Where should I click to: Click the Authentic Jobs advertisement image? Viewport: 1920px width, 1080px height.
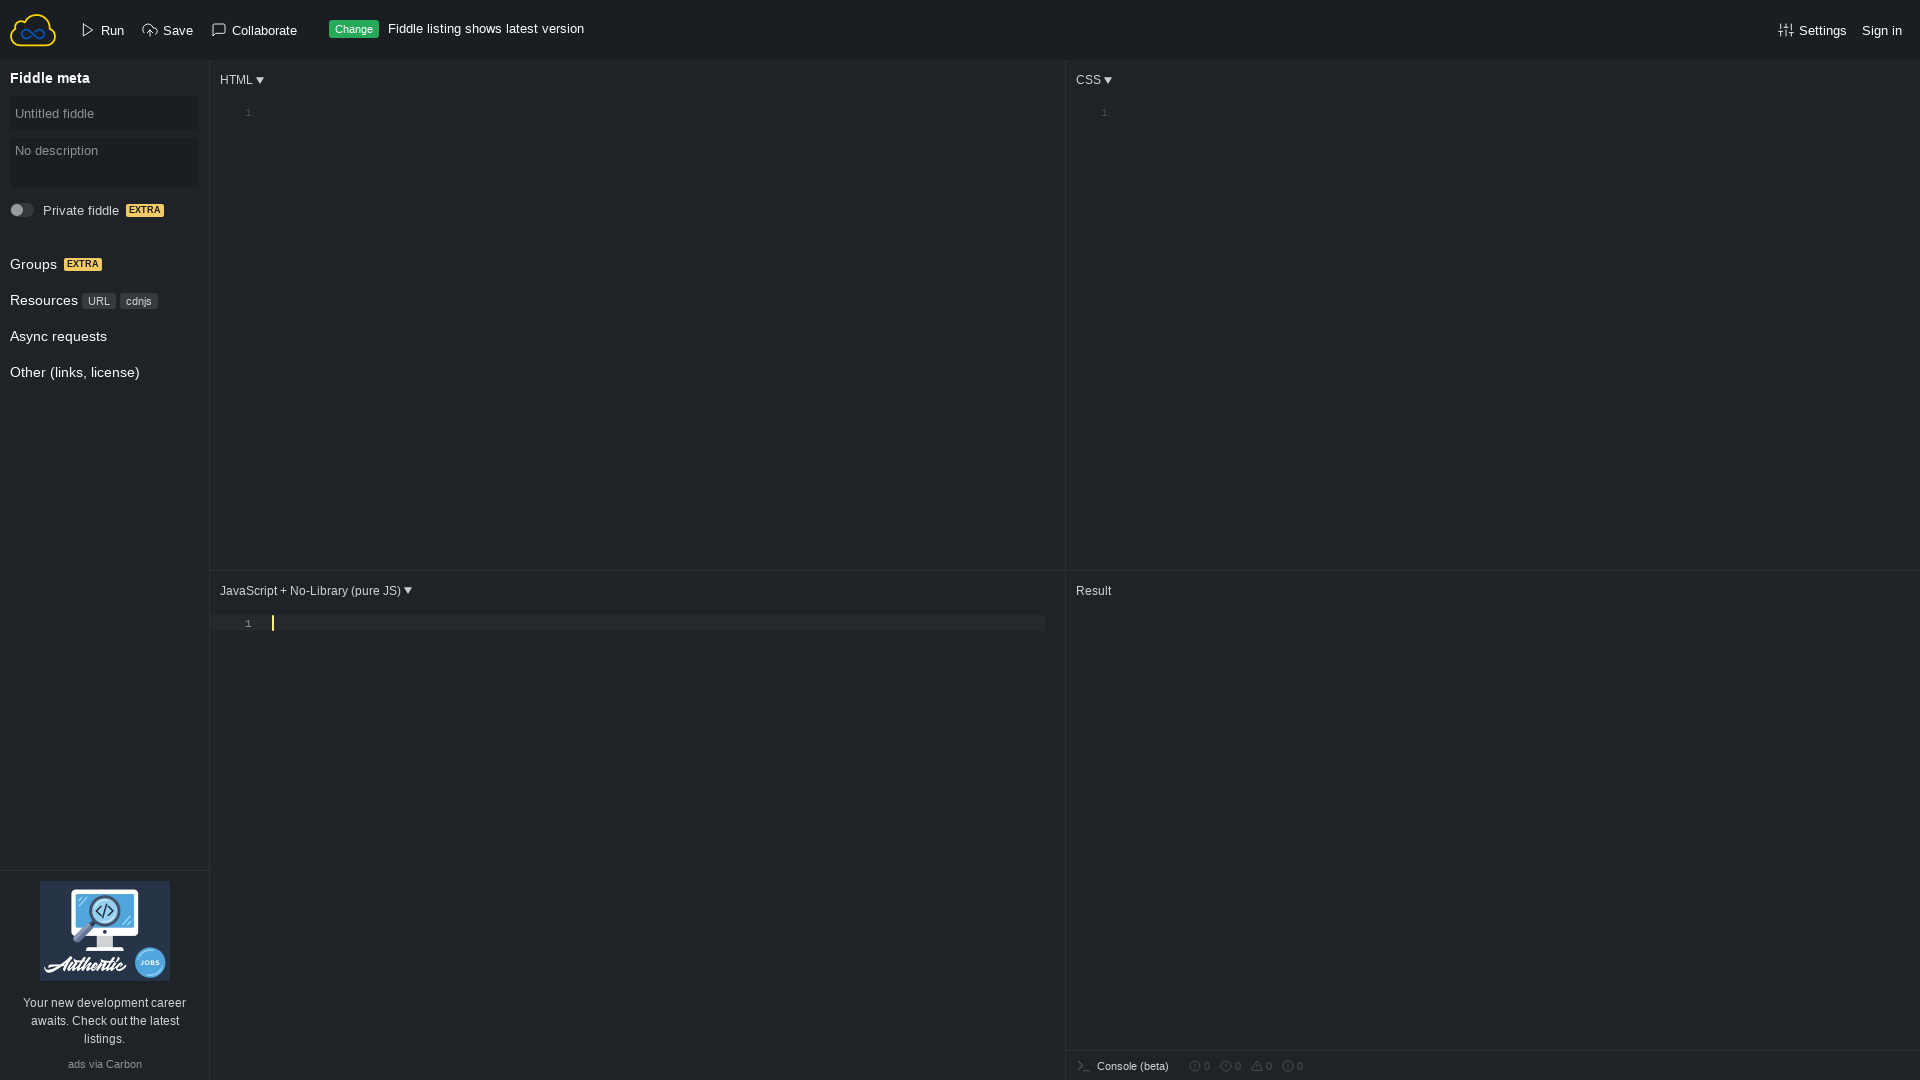[103, 930]
